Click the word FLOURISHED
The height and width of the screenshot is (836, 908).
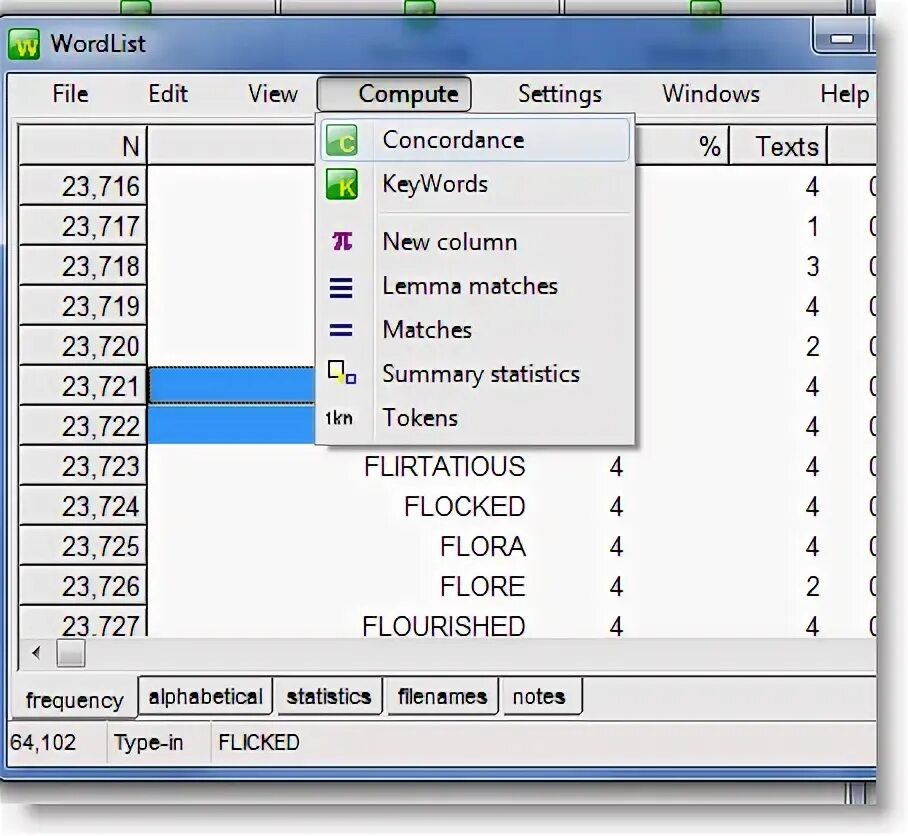[x=444, y=626]
